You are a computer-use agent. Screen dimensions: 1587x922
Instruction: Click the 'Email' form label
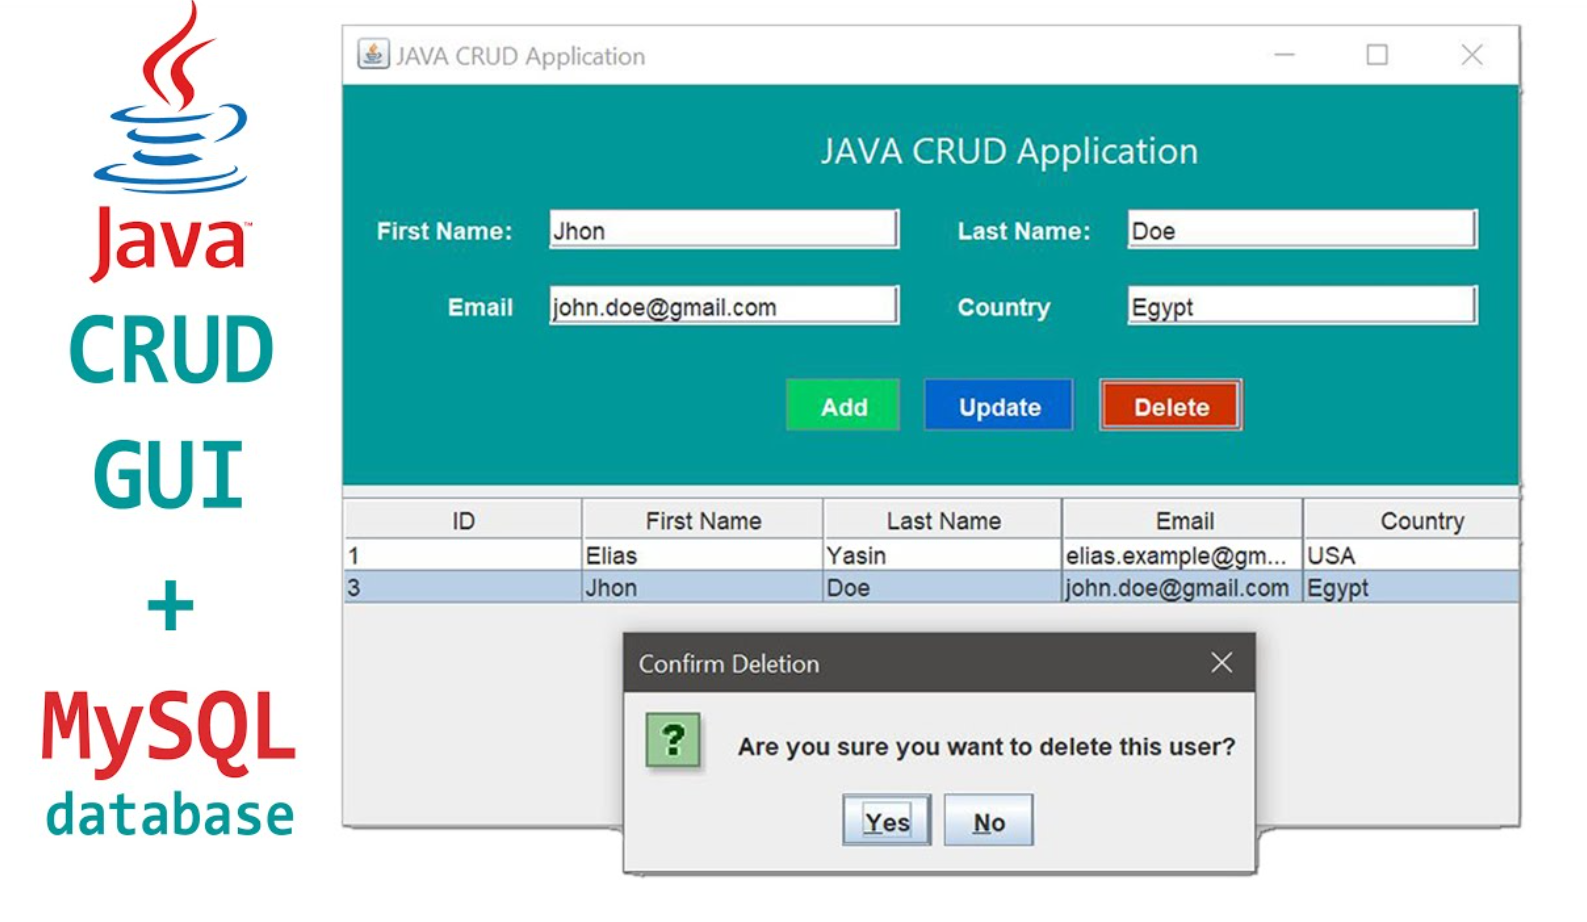click(x=480, y=307)
